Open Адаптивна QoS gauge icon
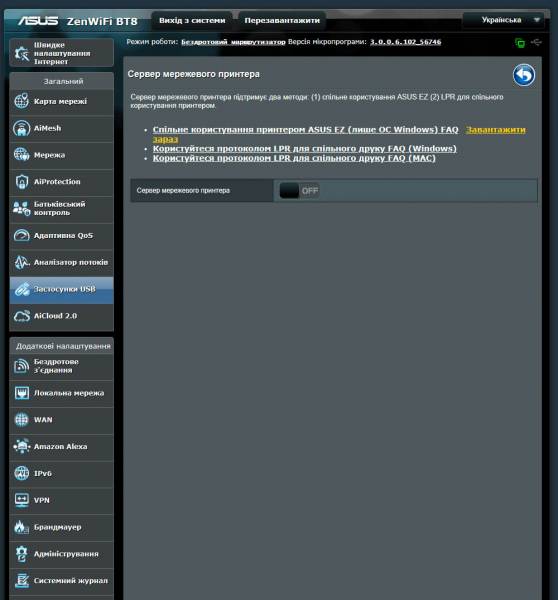 click(21, 235)
